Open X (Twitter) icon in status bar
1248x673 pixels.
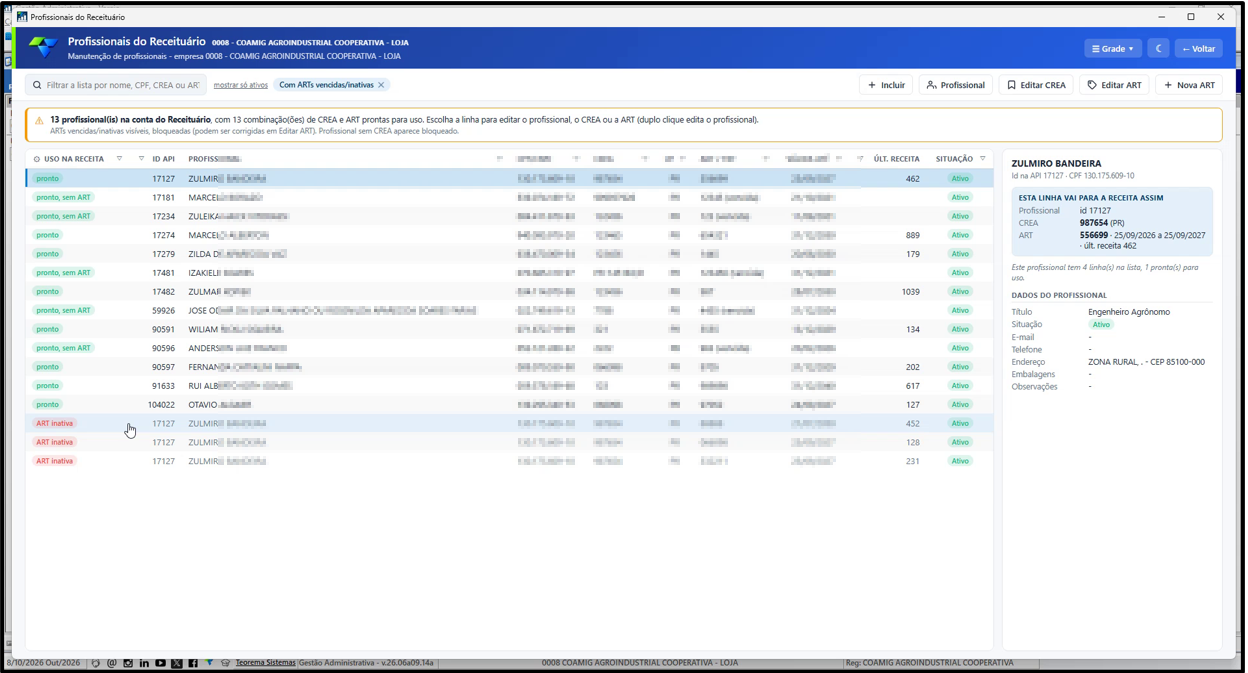point(177,663)
